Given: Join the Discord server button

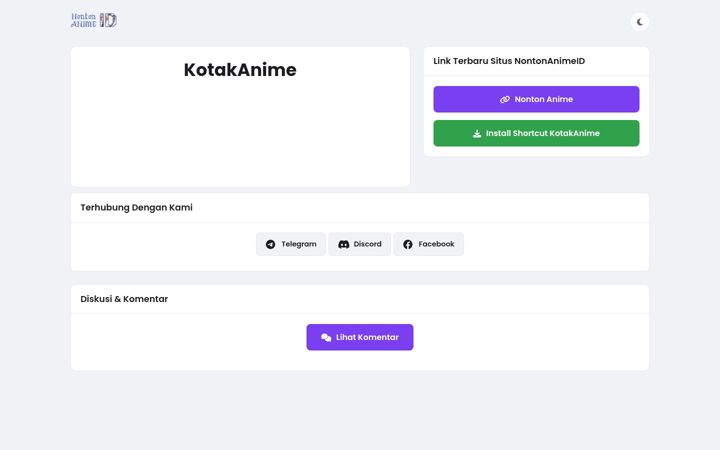Looking at the screenshot, I should click(x=360, y=244).
